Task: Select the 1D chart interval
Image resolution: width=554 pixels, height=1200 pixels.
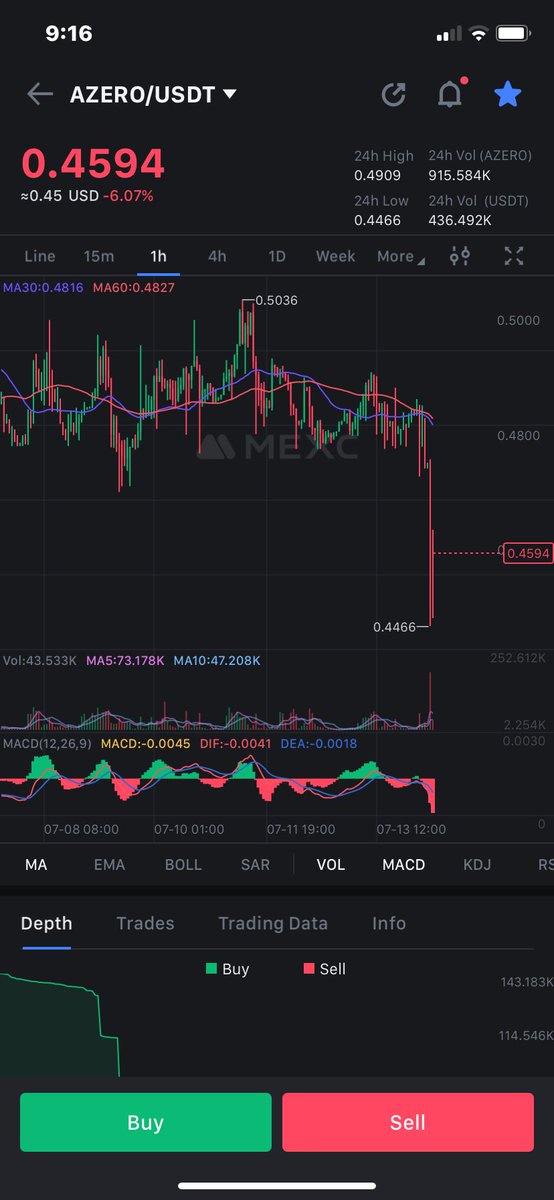Action: pos(277,256)
